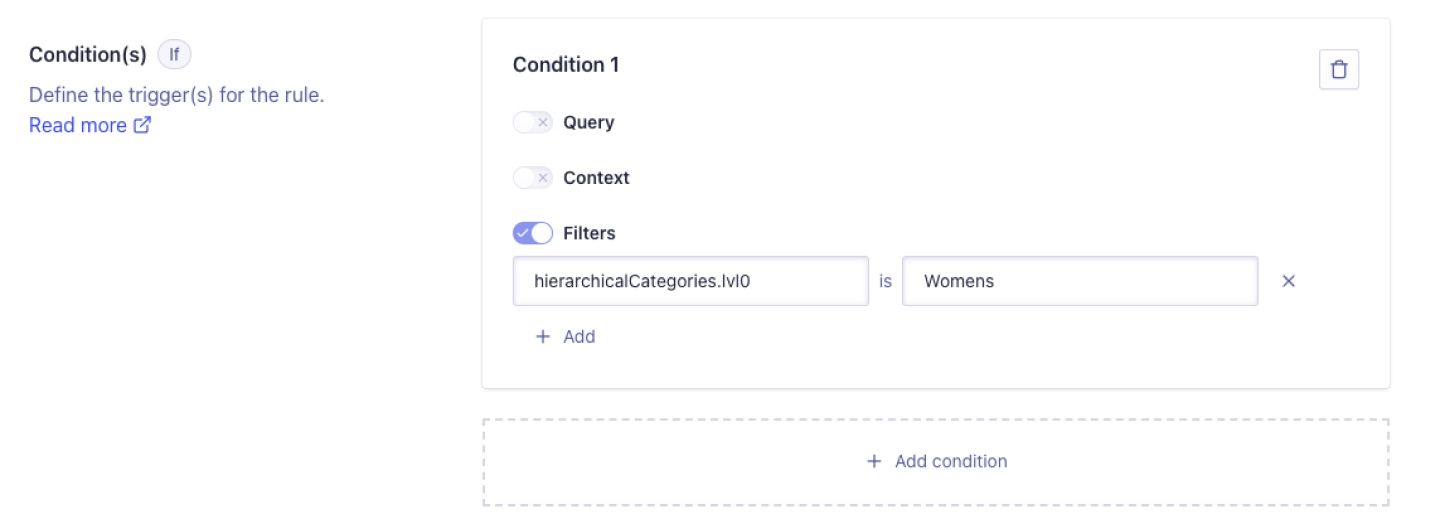Open the Read more link
The width and height of the screenshot is (1440, 526).
[x=78, y=125]
